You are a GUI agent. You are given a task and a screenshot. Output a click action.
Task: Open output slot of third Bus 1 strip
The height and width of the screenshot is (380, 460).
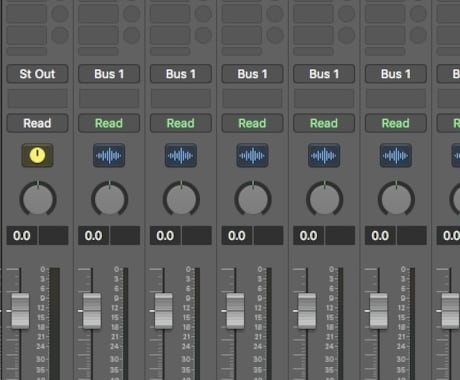coord(252,74)
